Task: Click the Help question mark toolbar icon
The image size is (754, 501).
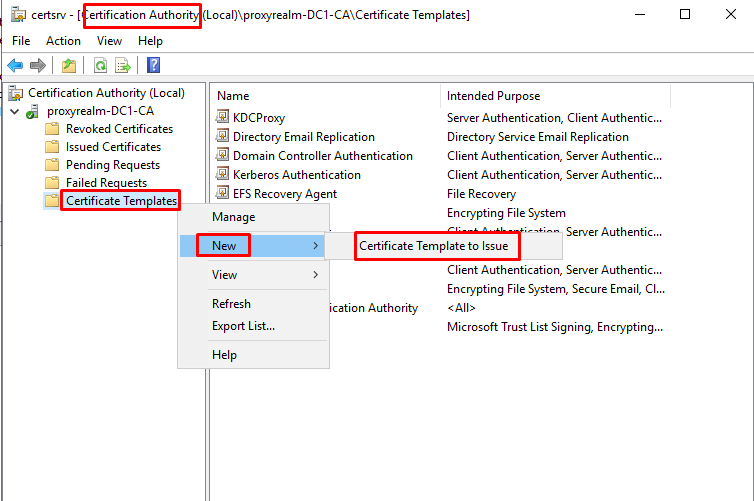Action: [153, 65]
